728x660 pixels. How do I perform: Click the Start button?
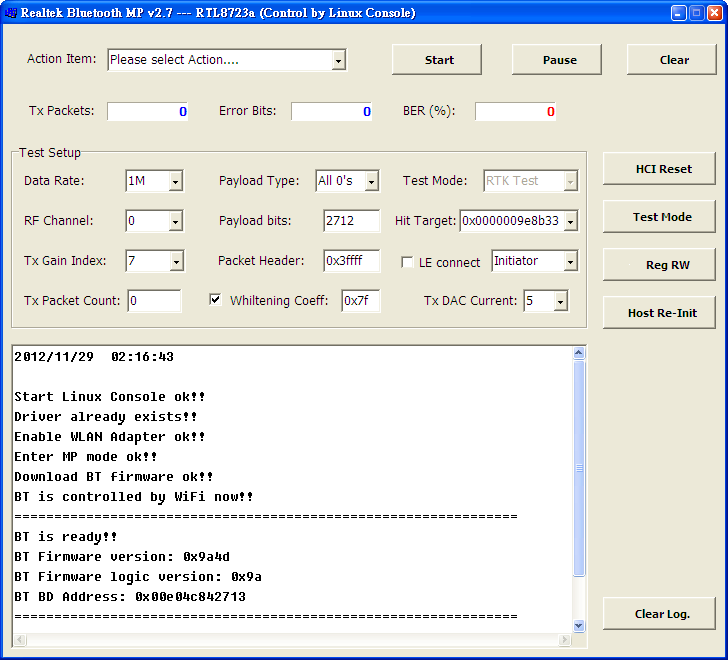[x=437, y=60]
